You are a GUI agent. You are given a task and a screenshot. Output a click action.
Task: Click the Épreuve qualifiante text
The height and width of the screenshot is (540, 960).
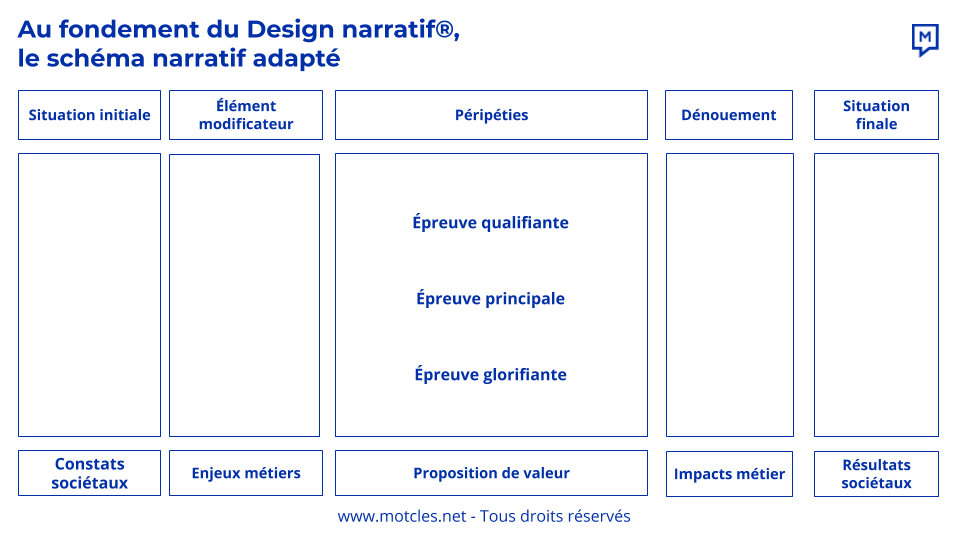(x=490, y=222)
